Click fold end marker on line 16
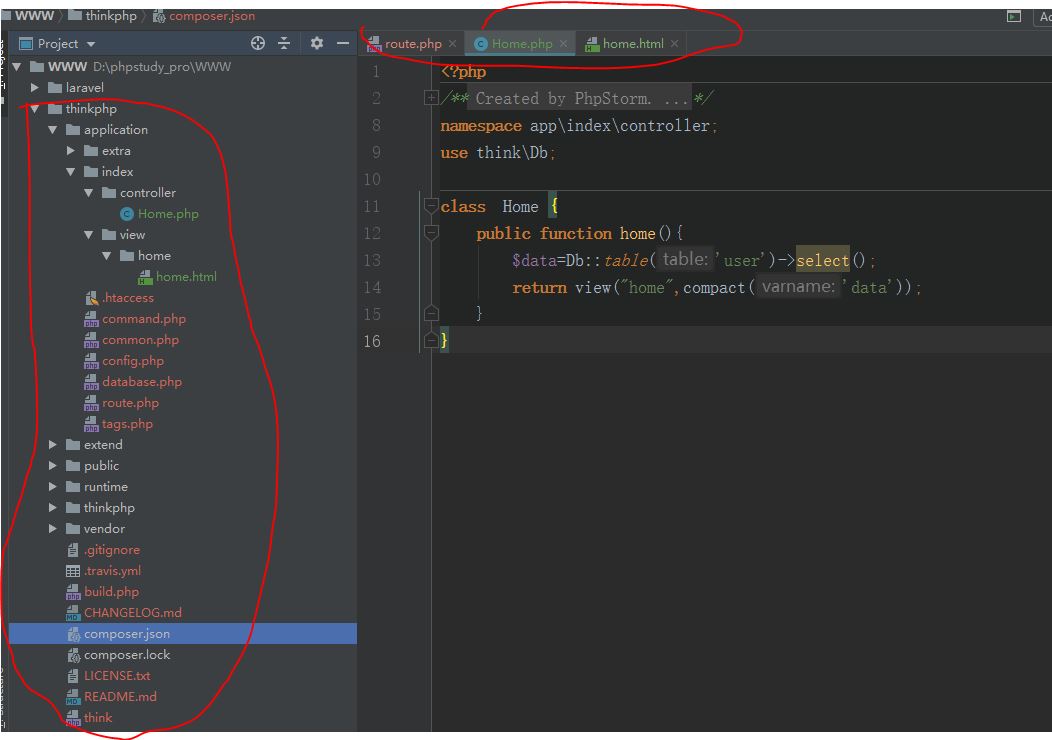 tap(431, 341)
